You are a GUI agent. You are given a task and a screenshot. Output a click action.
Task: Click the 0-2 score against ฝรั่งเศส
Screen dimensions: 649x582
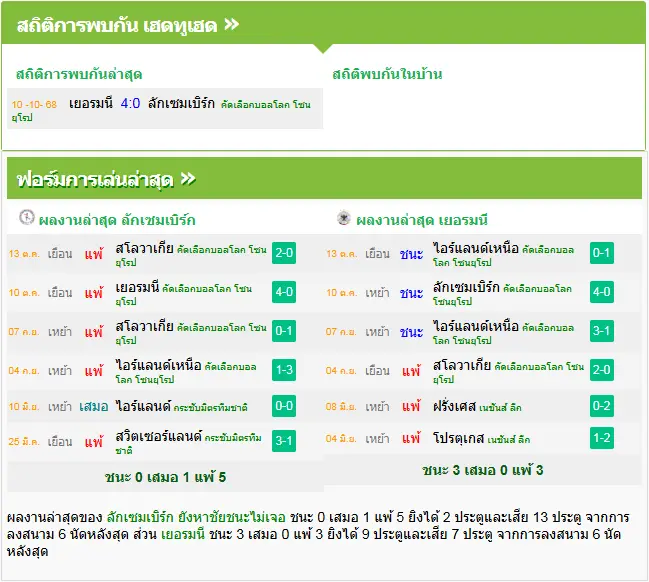click(601, 406)
